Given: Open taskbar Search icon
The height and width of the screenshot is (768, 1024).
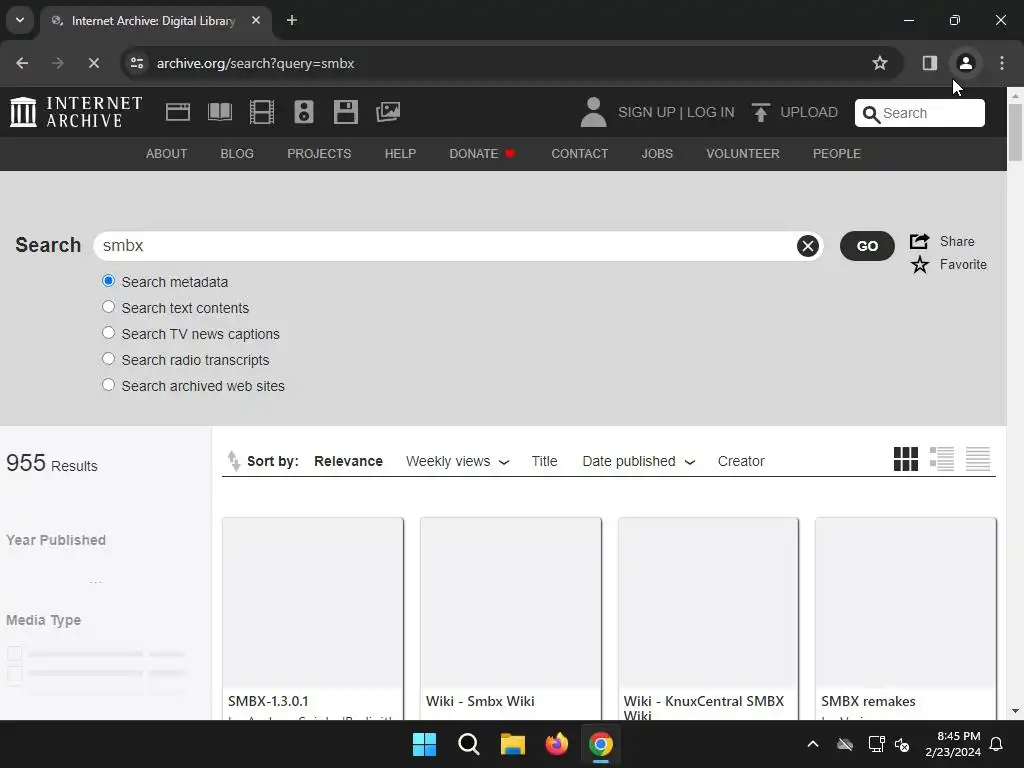Looking at the screenshot, I should [x=468, y=744].
